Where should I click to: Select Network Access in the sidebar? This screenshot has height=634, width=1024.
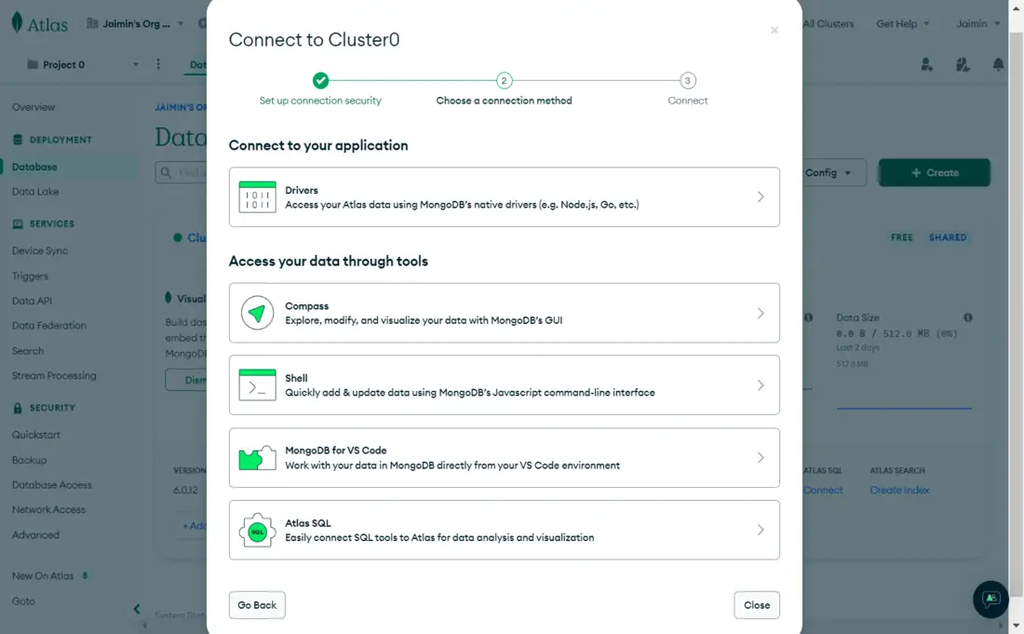point(48,510)
